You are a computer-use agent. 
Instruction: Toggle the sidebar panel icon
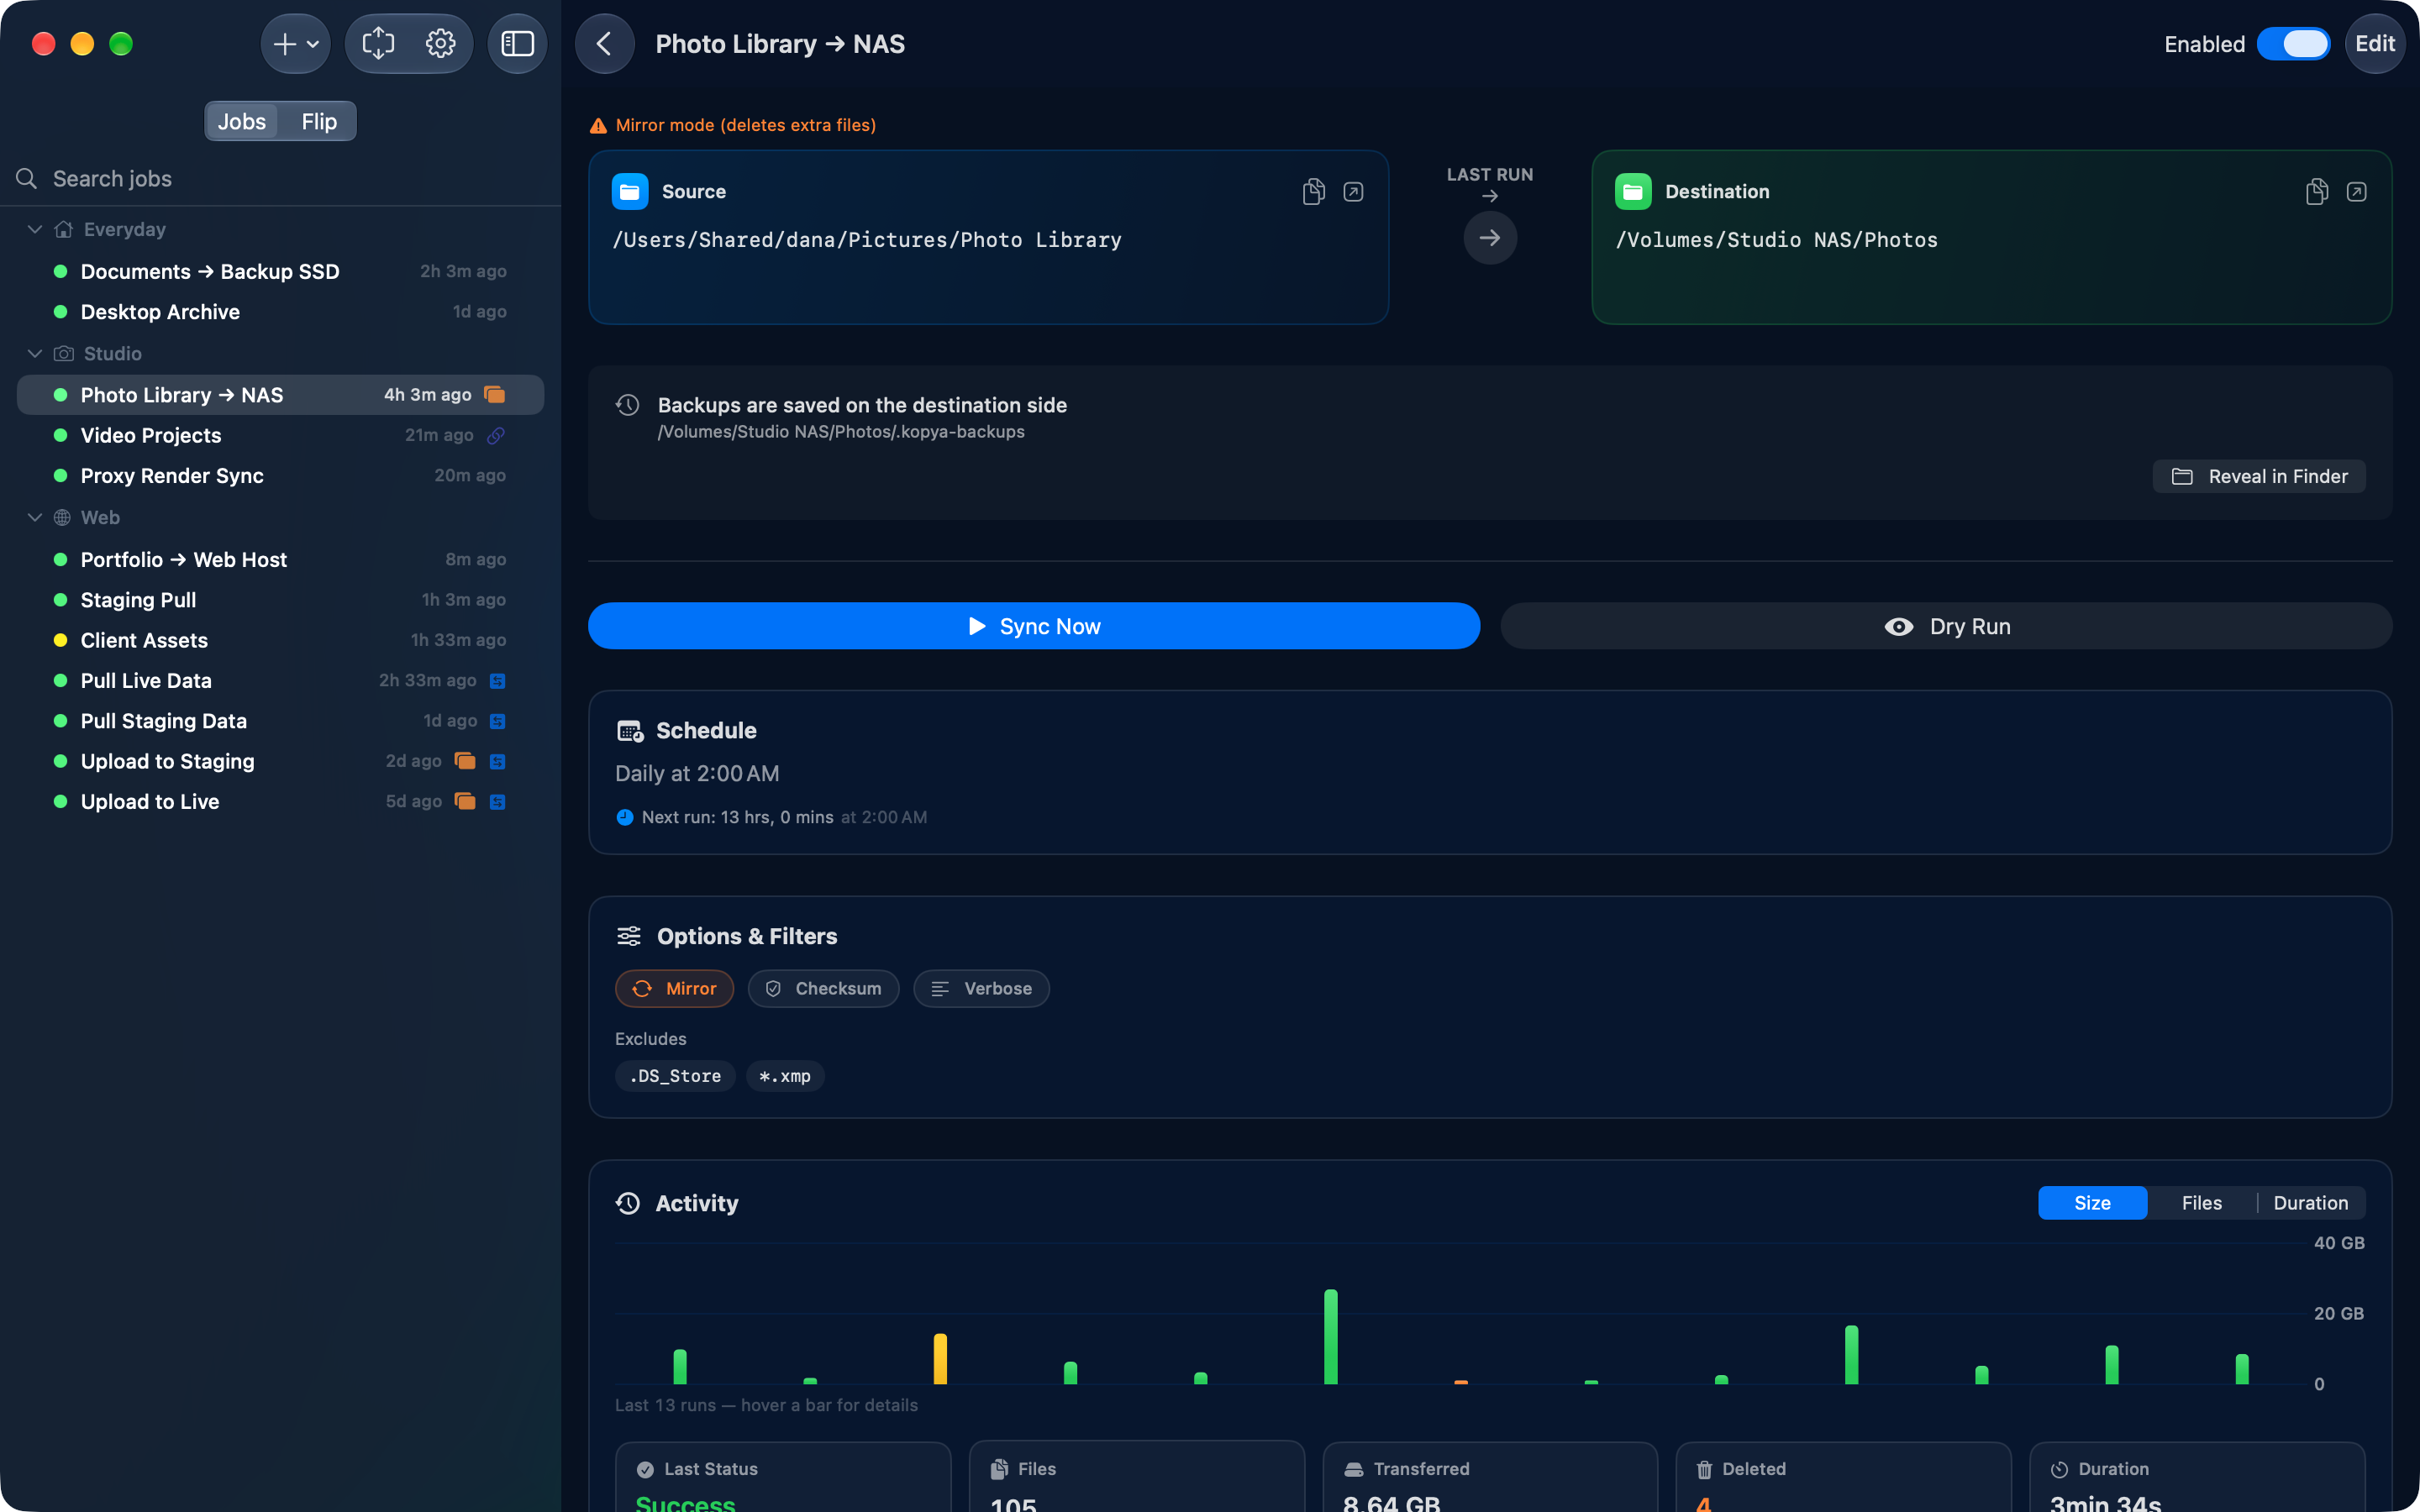[517, 44]
